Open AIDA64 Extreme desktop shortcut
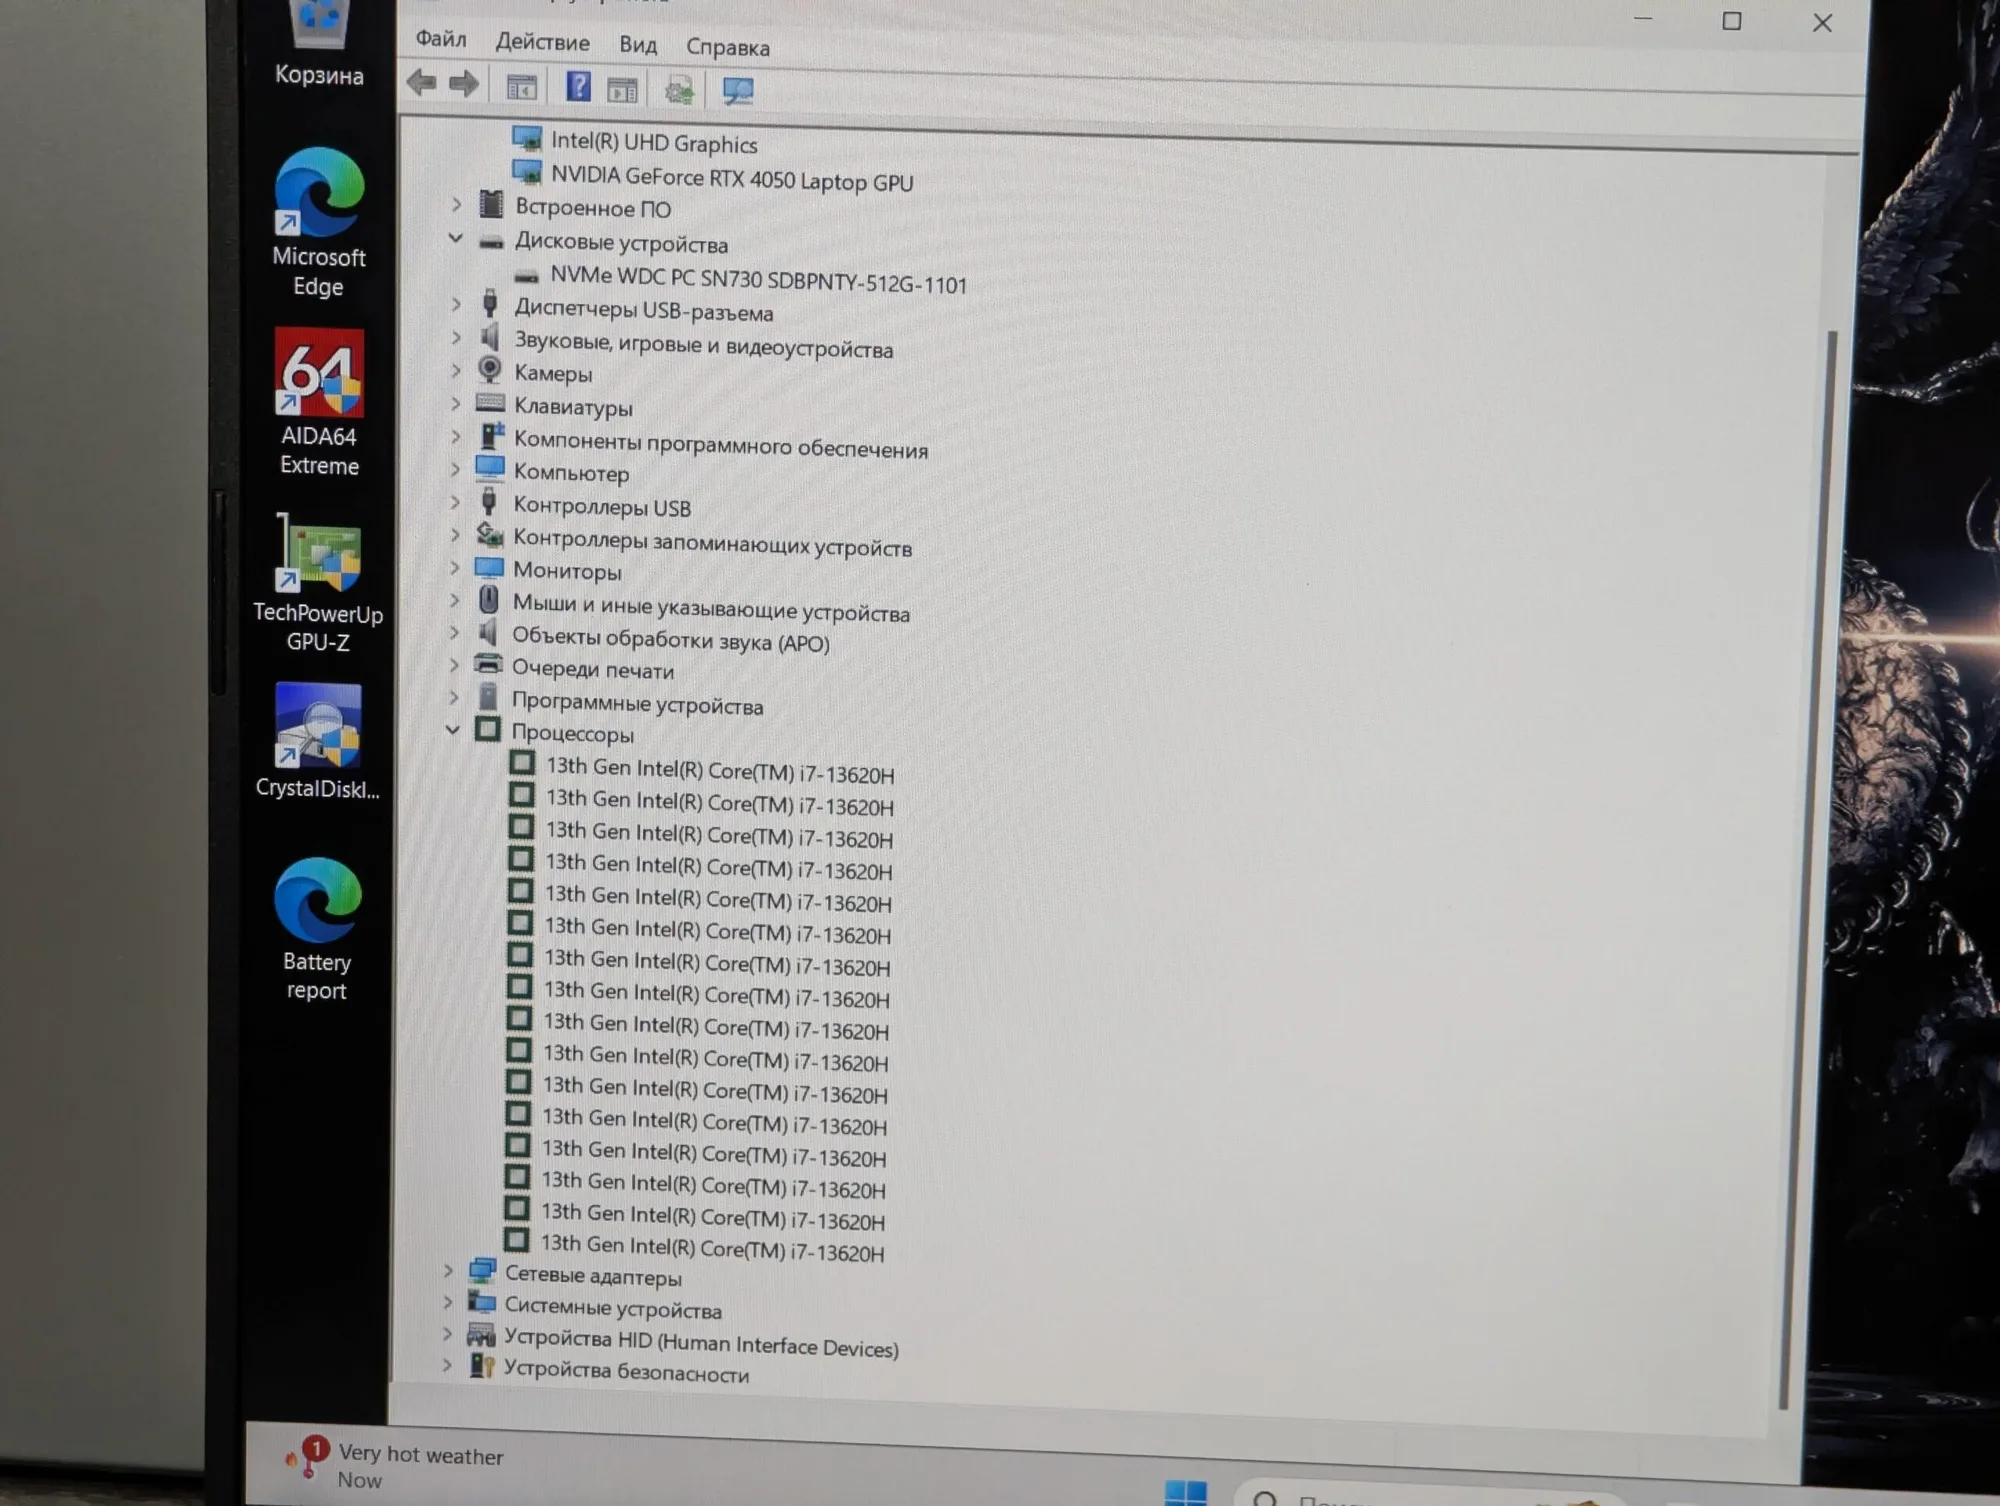Image resolution: width=2000 pixels, height=1506 pixels. pyautogui.click(x=319, y=402)
